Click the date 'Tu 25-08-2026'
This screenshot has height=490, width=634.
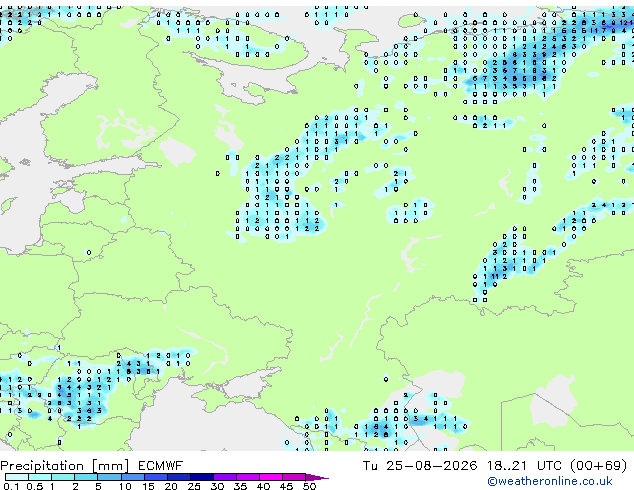[x=420, y=466]
